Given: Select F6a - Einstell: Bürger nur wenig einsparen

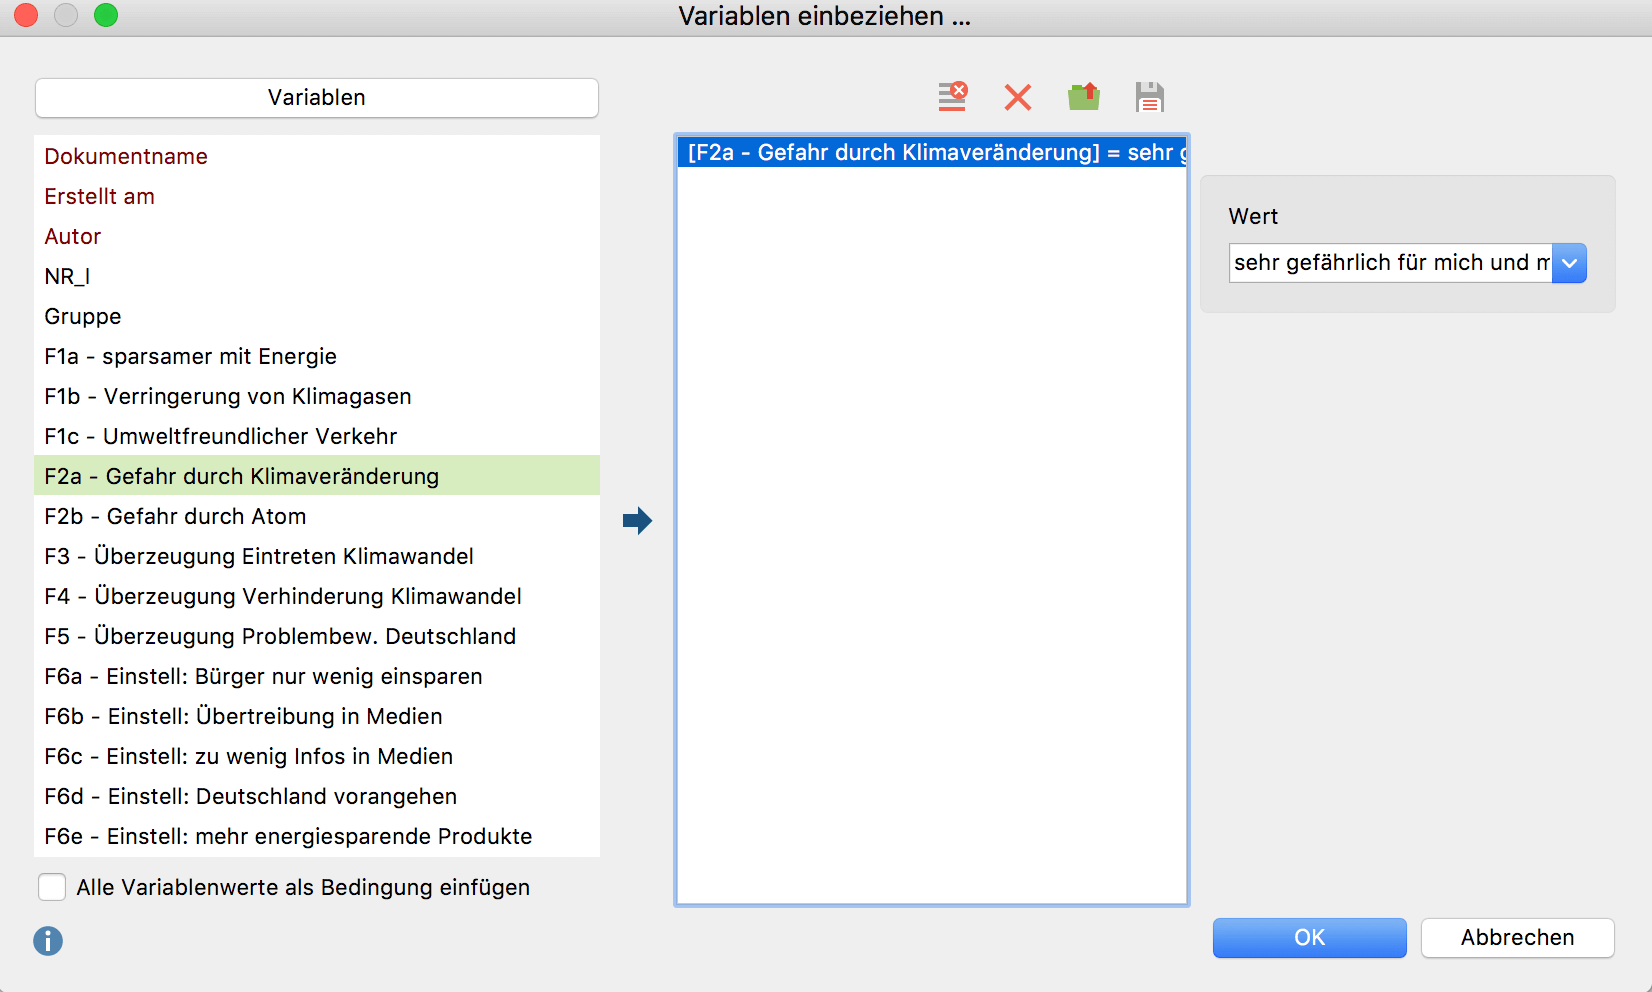Looking at the screenshot, I should coord(317,676).
